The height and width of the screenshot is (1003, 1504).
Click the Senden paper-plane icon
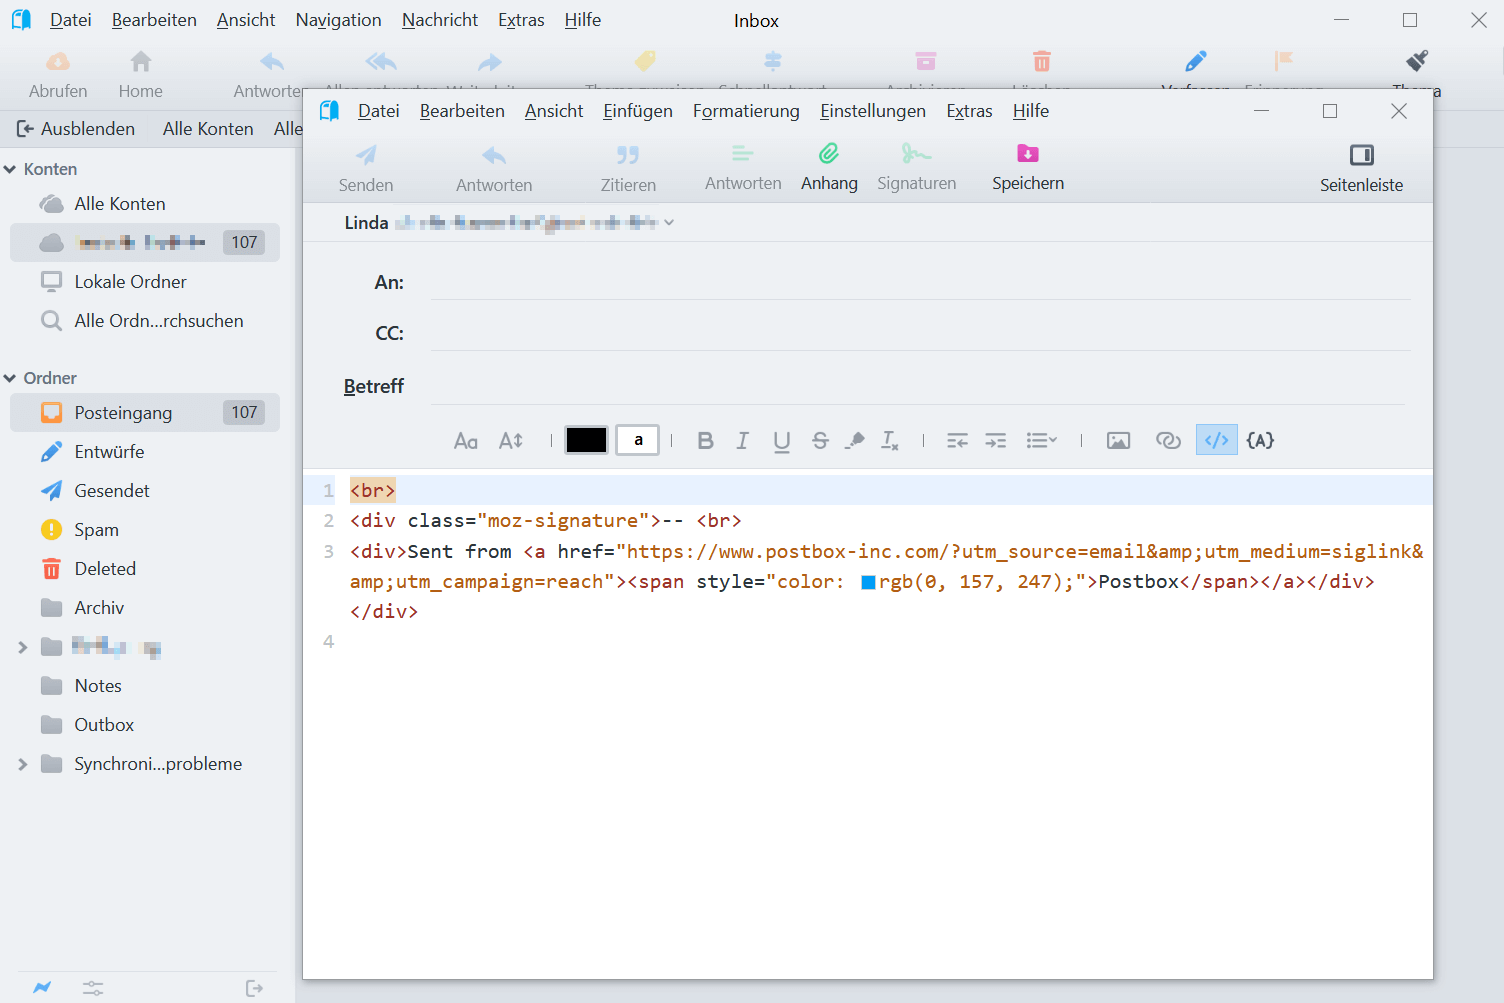click(x=366, y=155)
